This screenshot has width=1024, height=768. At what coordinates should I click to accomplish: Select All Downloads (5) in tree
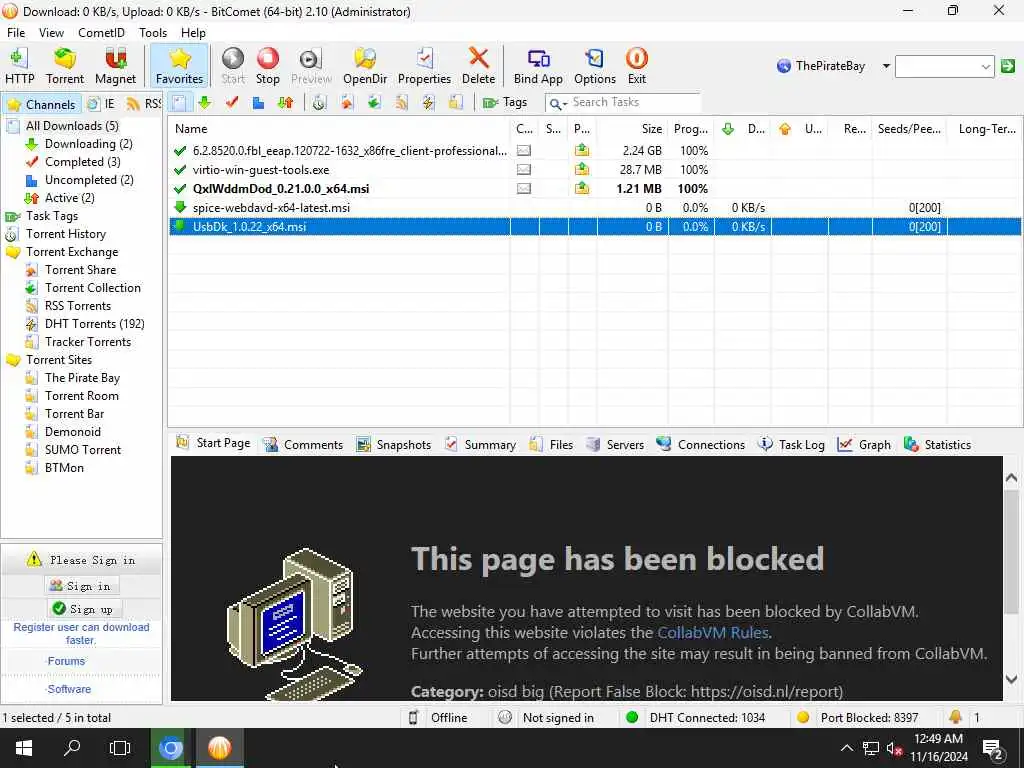click(72, 125)
